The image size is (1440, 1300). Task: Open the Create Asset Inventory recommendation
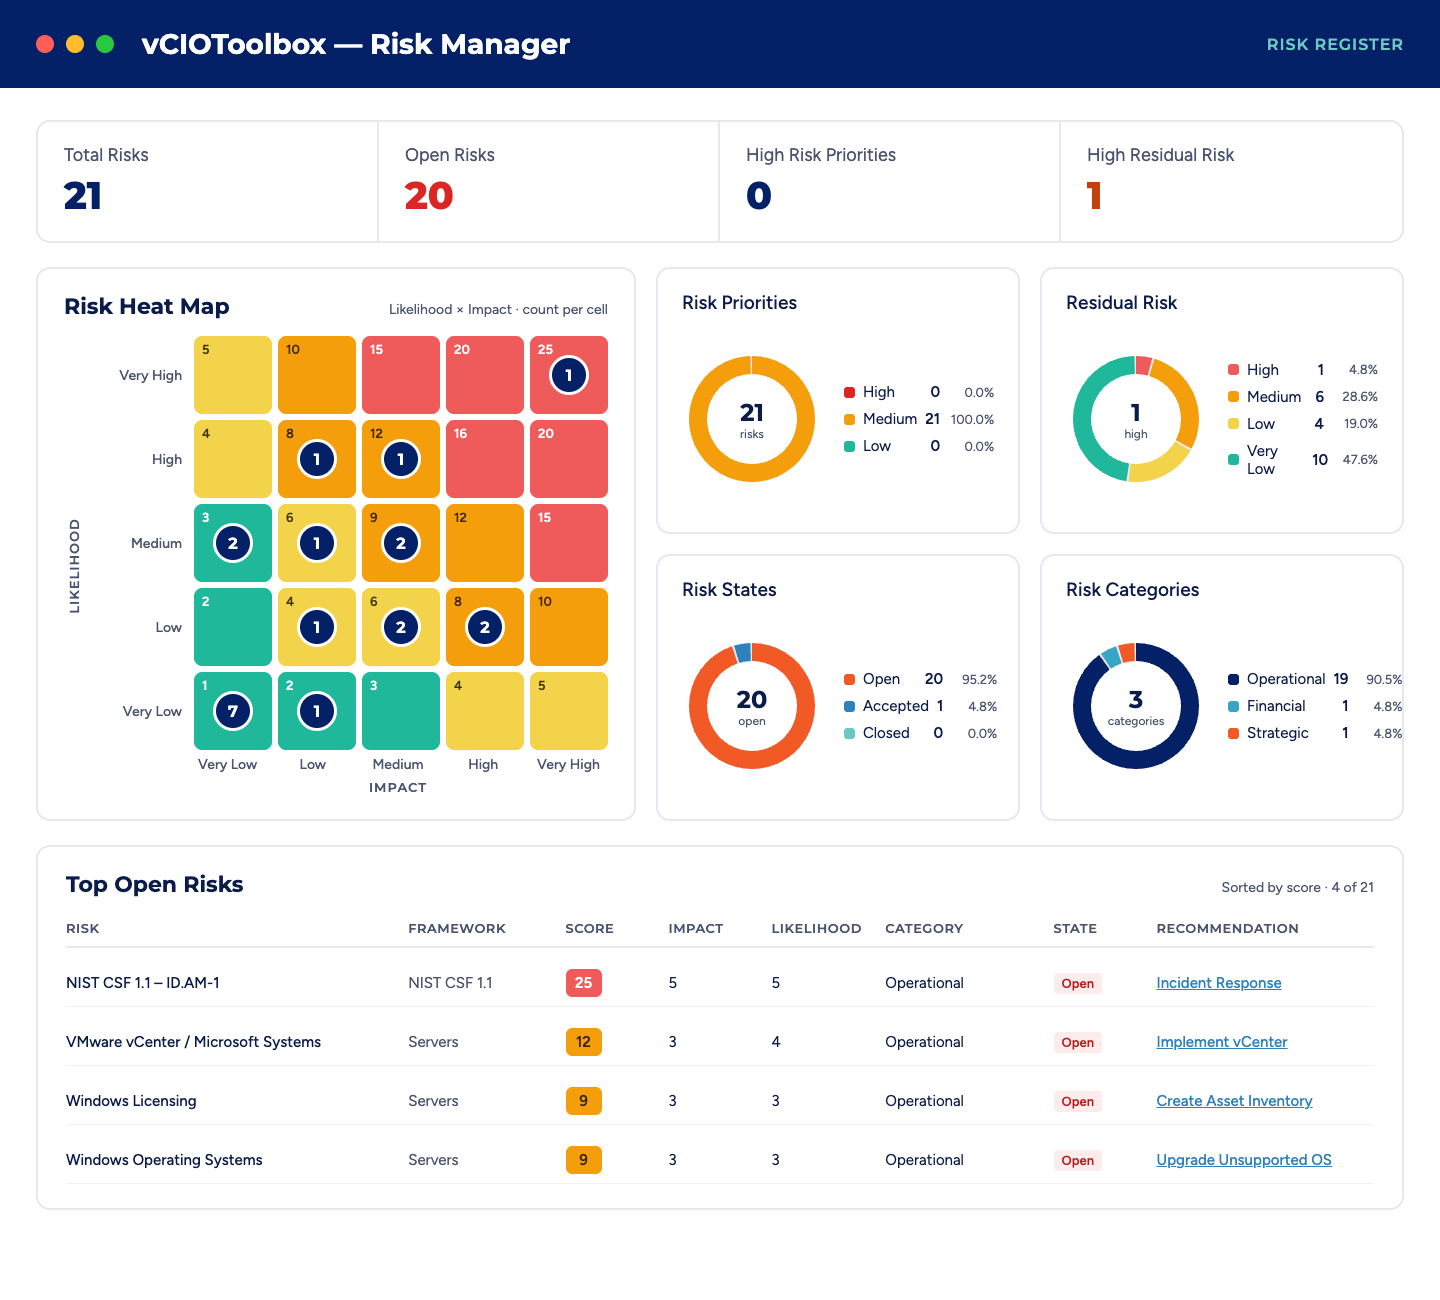(1234, 1101)
